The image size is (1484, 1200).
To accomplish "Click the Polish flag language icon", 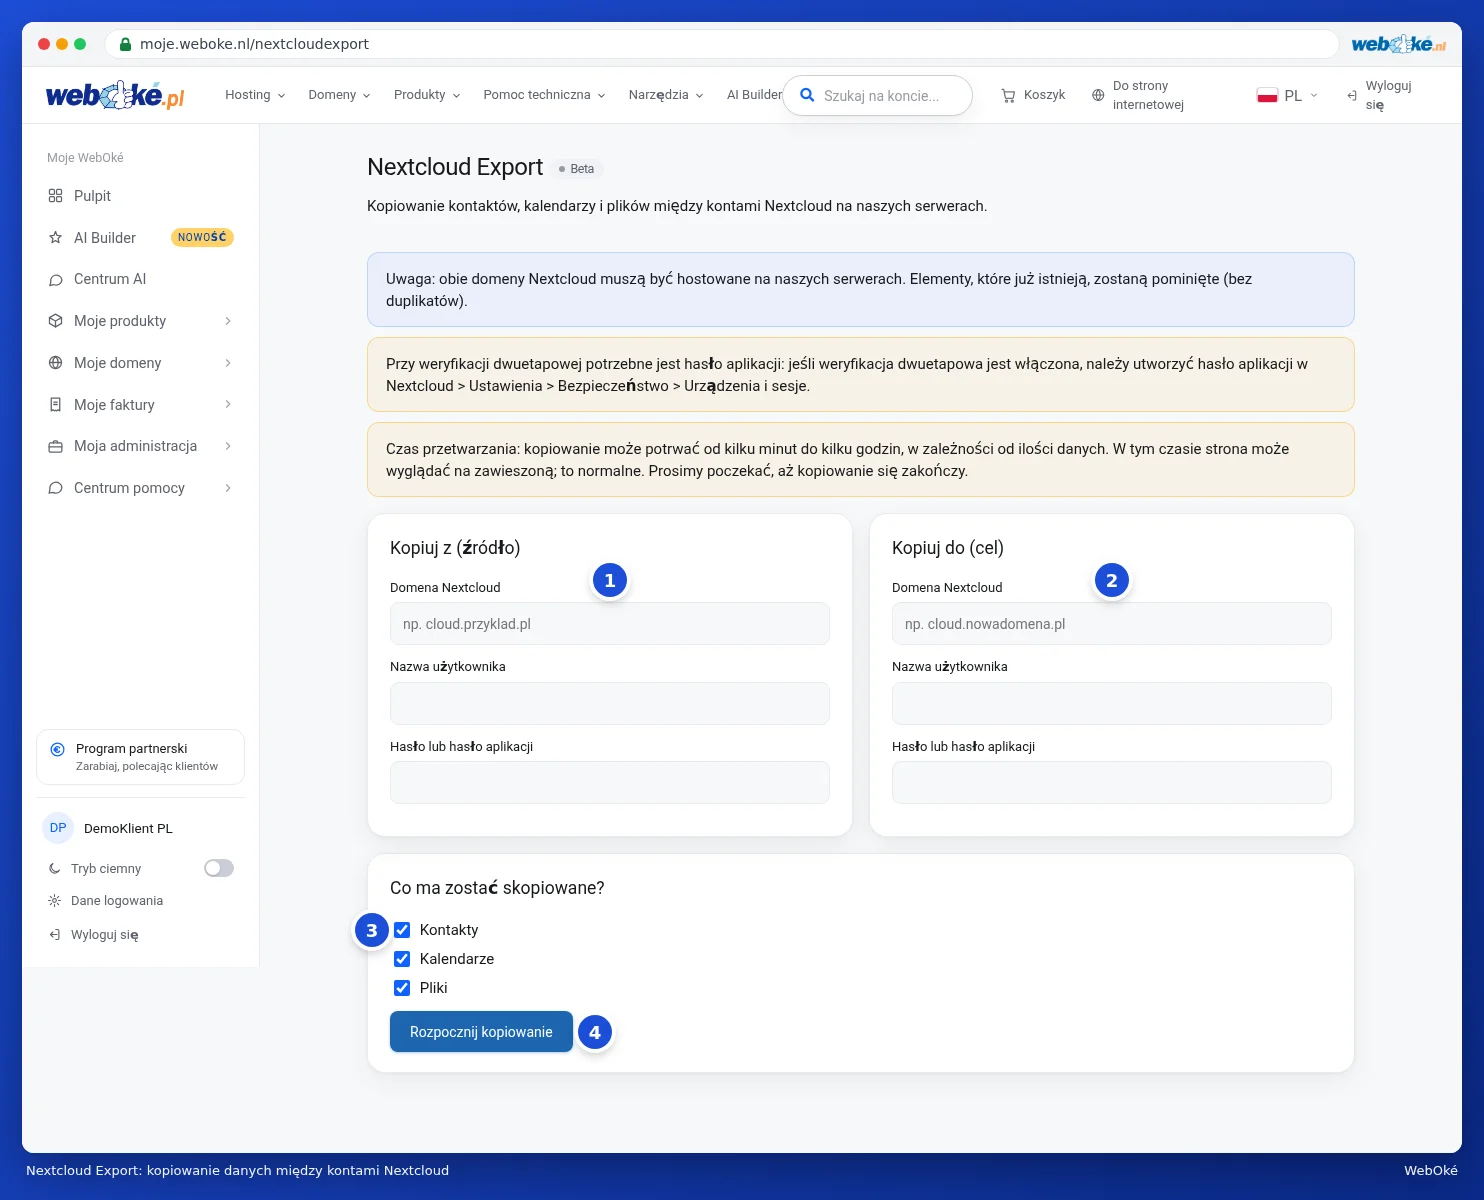I will pyautogui.click(x=1267, y=96).
